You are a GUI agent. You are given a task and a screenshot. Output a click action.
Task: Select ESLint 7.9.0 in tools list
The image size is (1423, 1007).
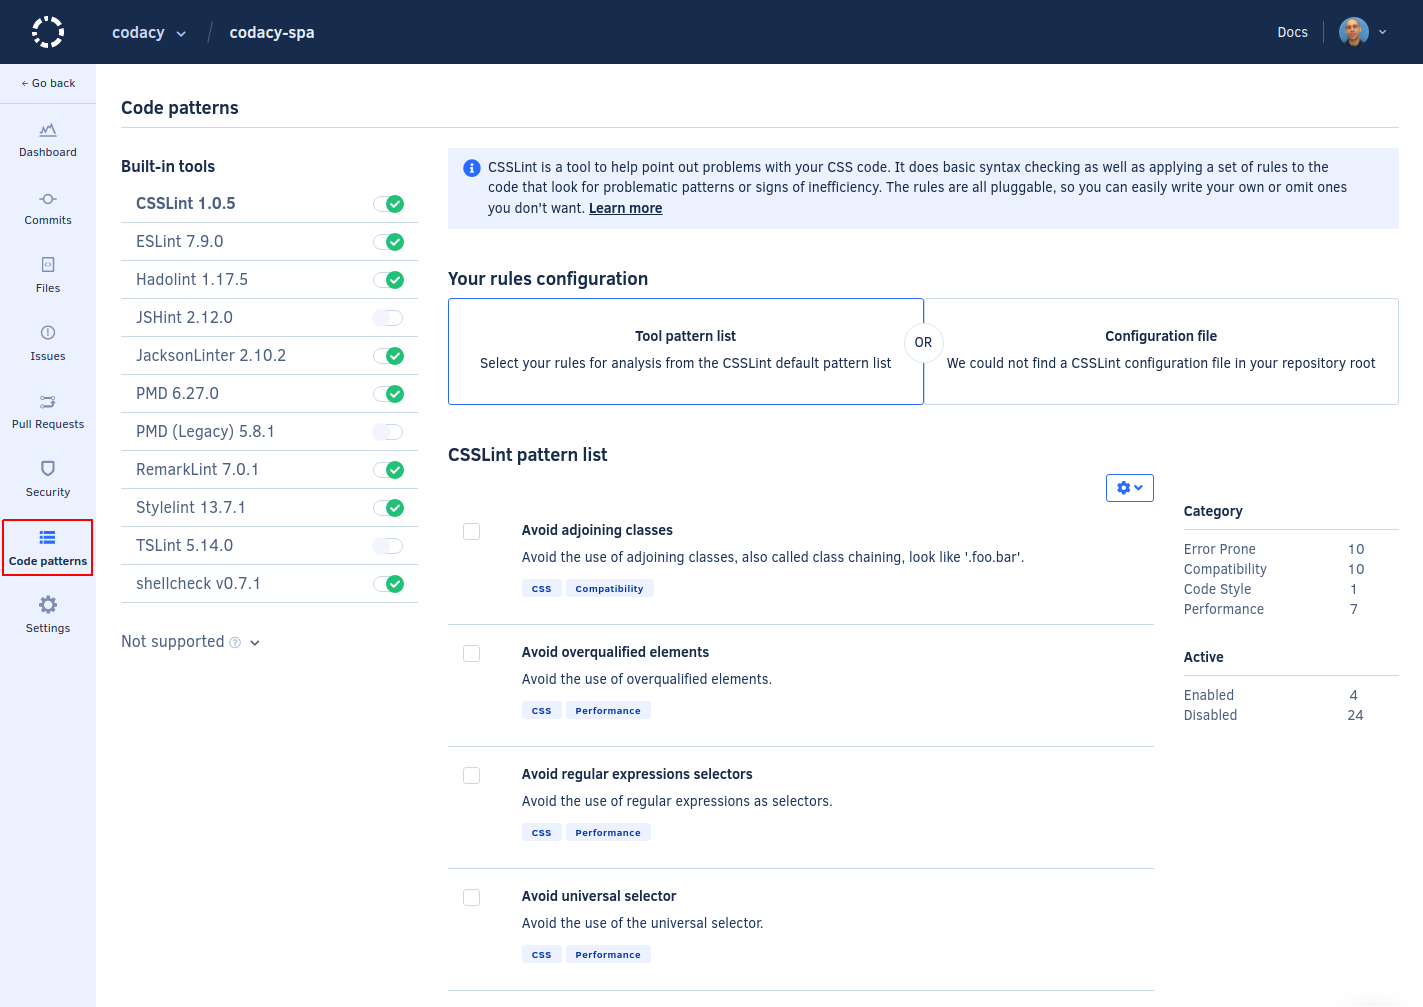pyautogui.click(x=180, y=242)
